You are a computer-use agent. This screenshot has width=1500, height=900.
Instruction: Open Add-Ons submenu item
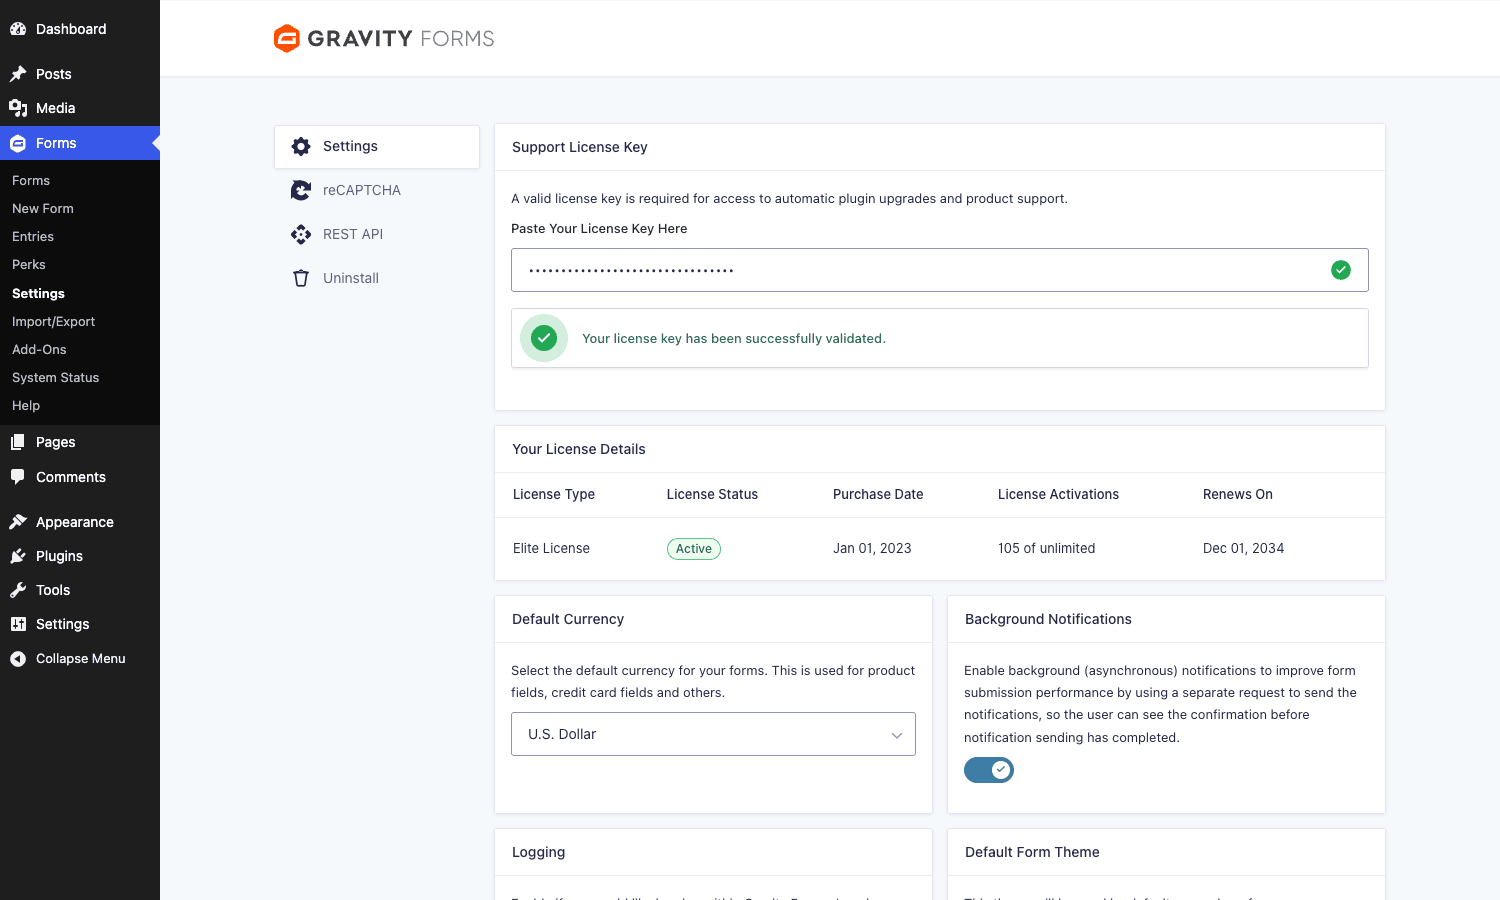(x=39, y=349)
